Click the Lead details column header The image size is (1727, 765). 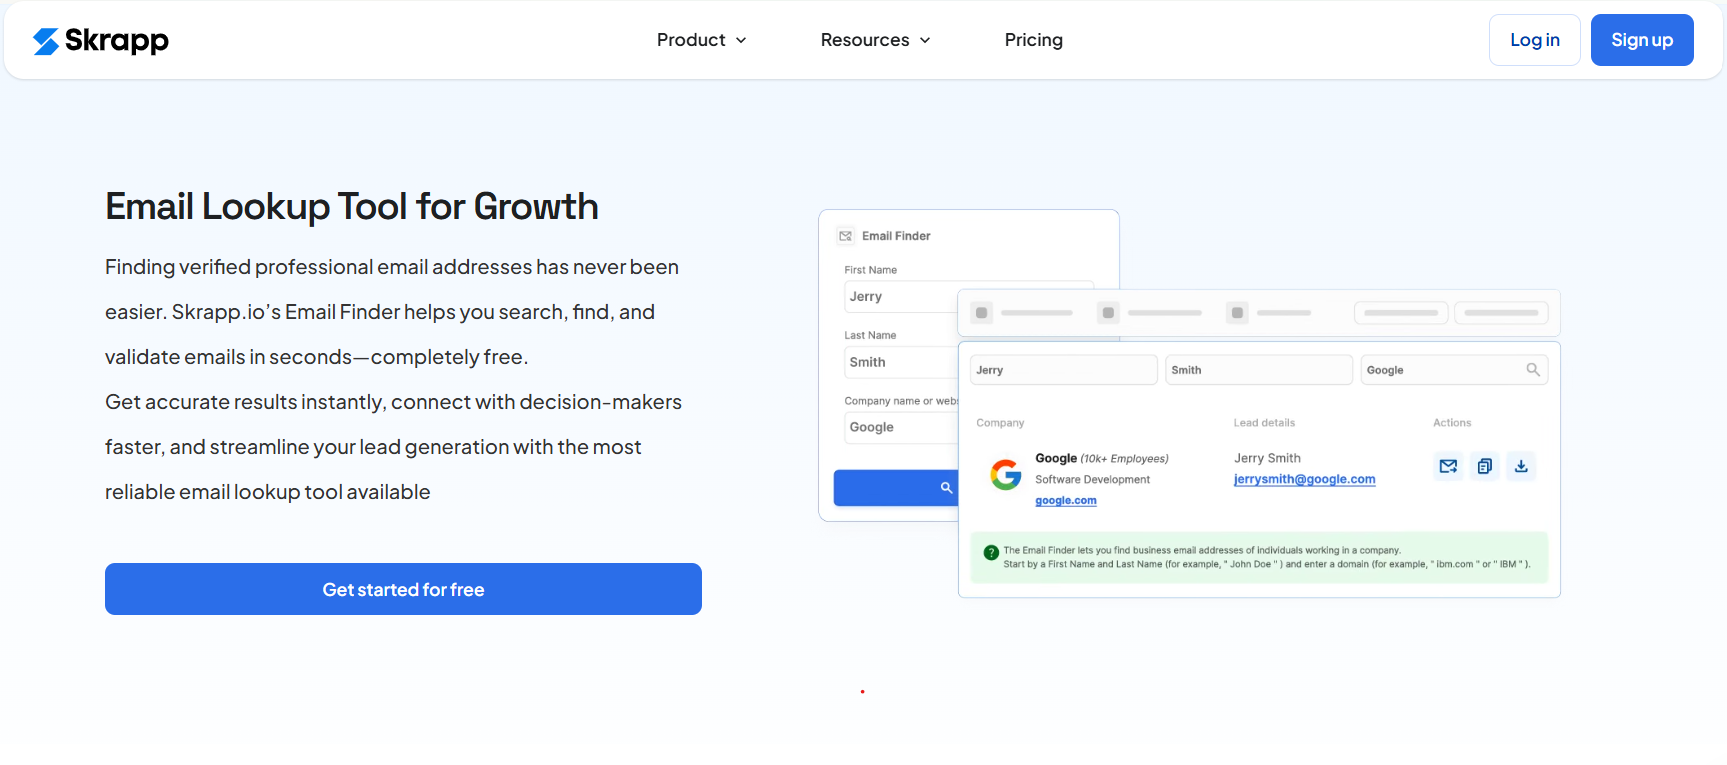coord(1264,423)
